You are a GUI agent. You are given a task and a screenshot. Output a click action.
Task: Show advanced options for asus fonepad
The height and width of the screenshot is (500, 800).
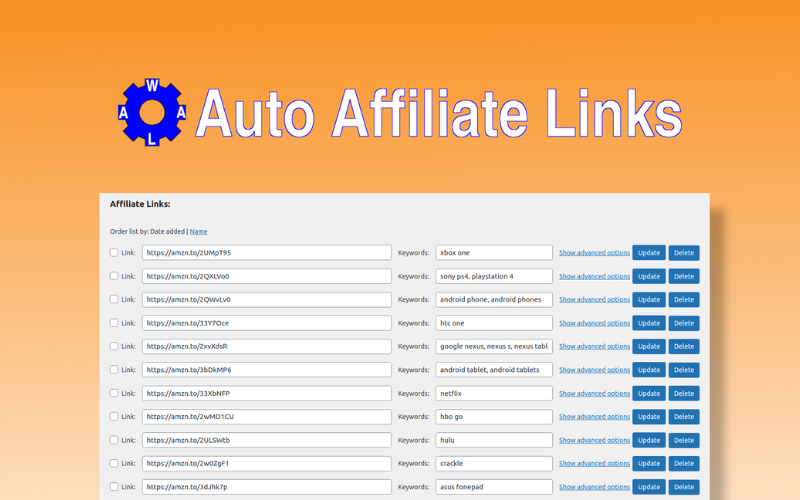[x=594, y=487]
